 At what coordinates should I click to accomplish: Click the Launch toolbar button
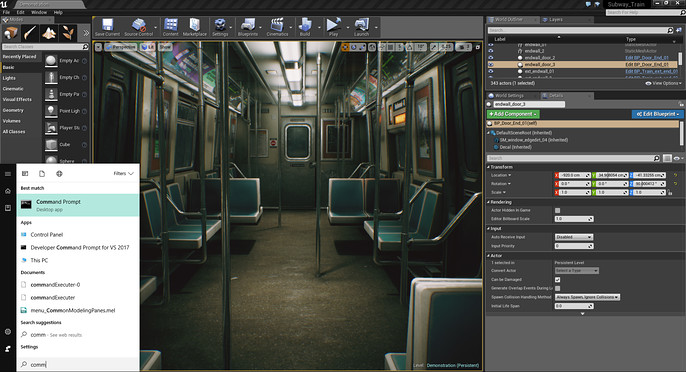(x=361, y=27)
